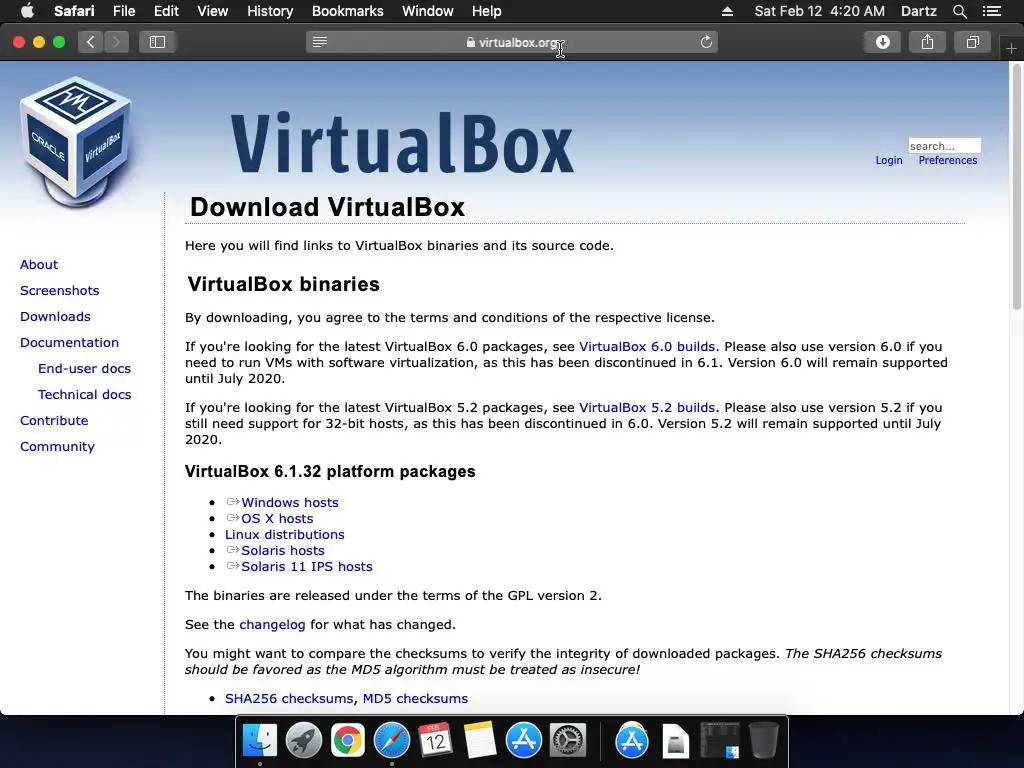Open App Store from the Dock

tap(524, 741)
